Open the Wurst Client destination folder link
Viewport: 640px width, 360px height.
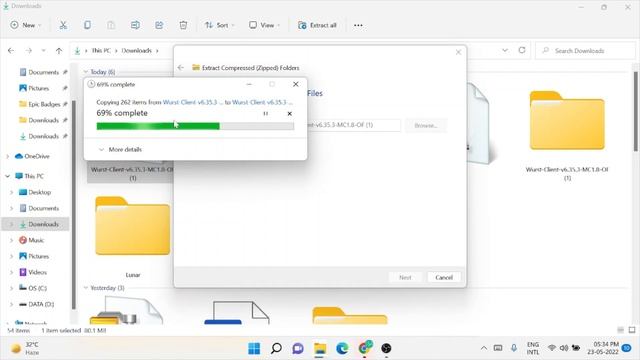tap(262, 102)
